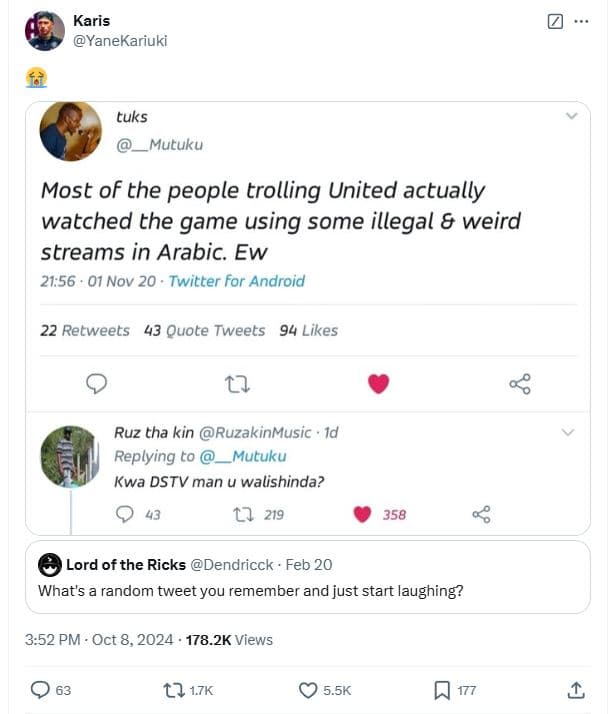Click the share icon in tuks tweet
612x714 pixels.
[520, 383]
